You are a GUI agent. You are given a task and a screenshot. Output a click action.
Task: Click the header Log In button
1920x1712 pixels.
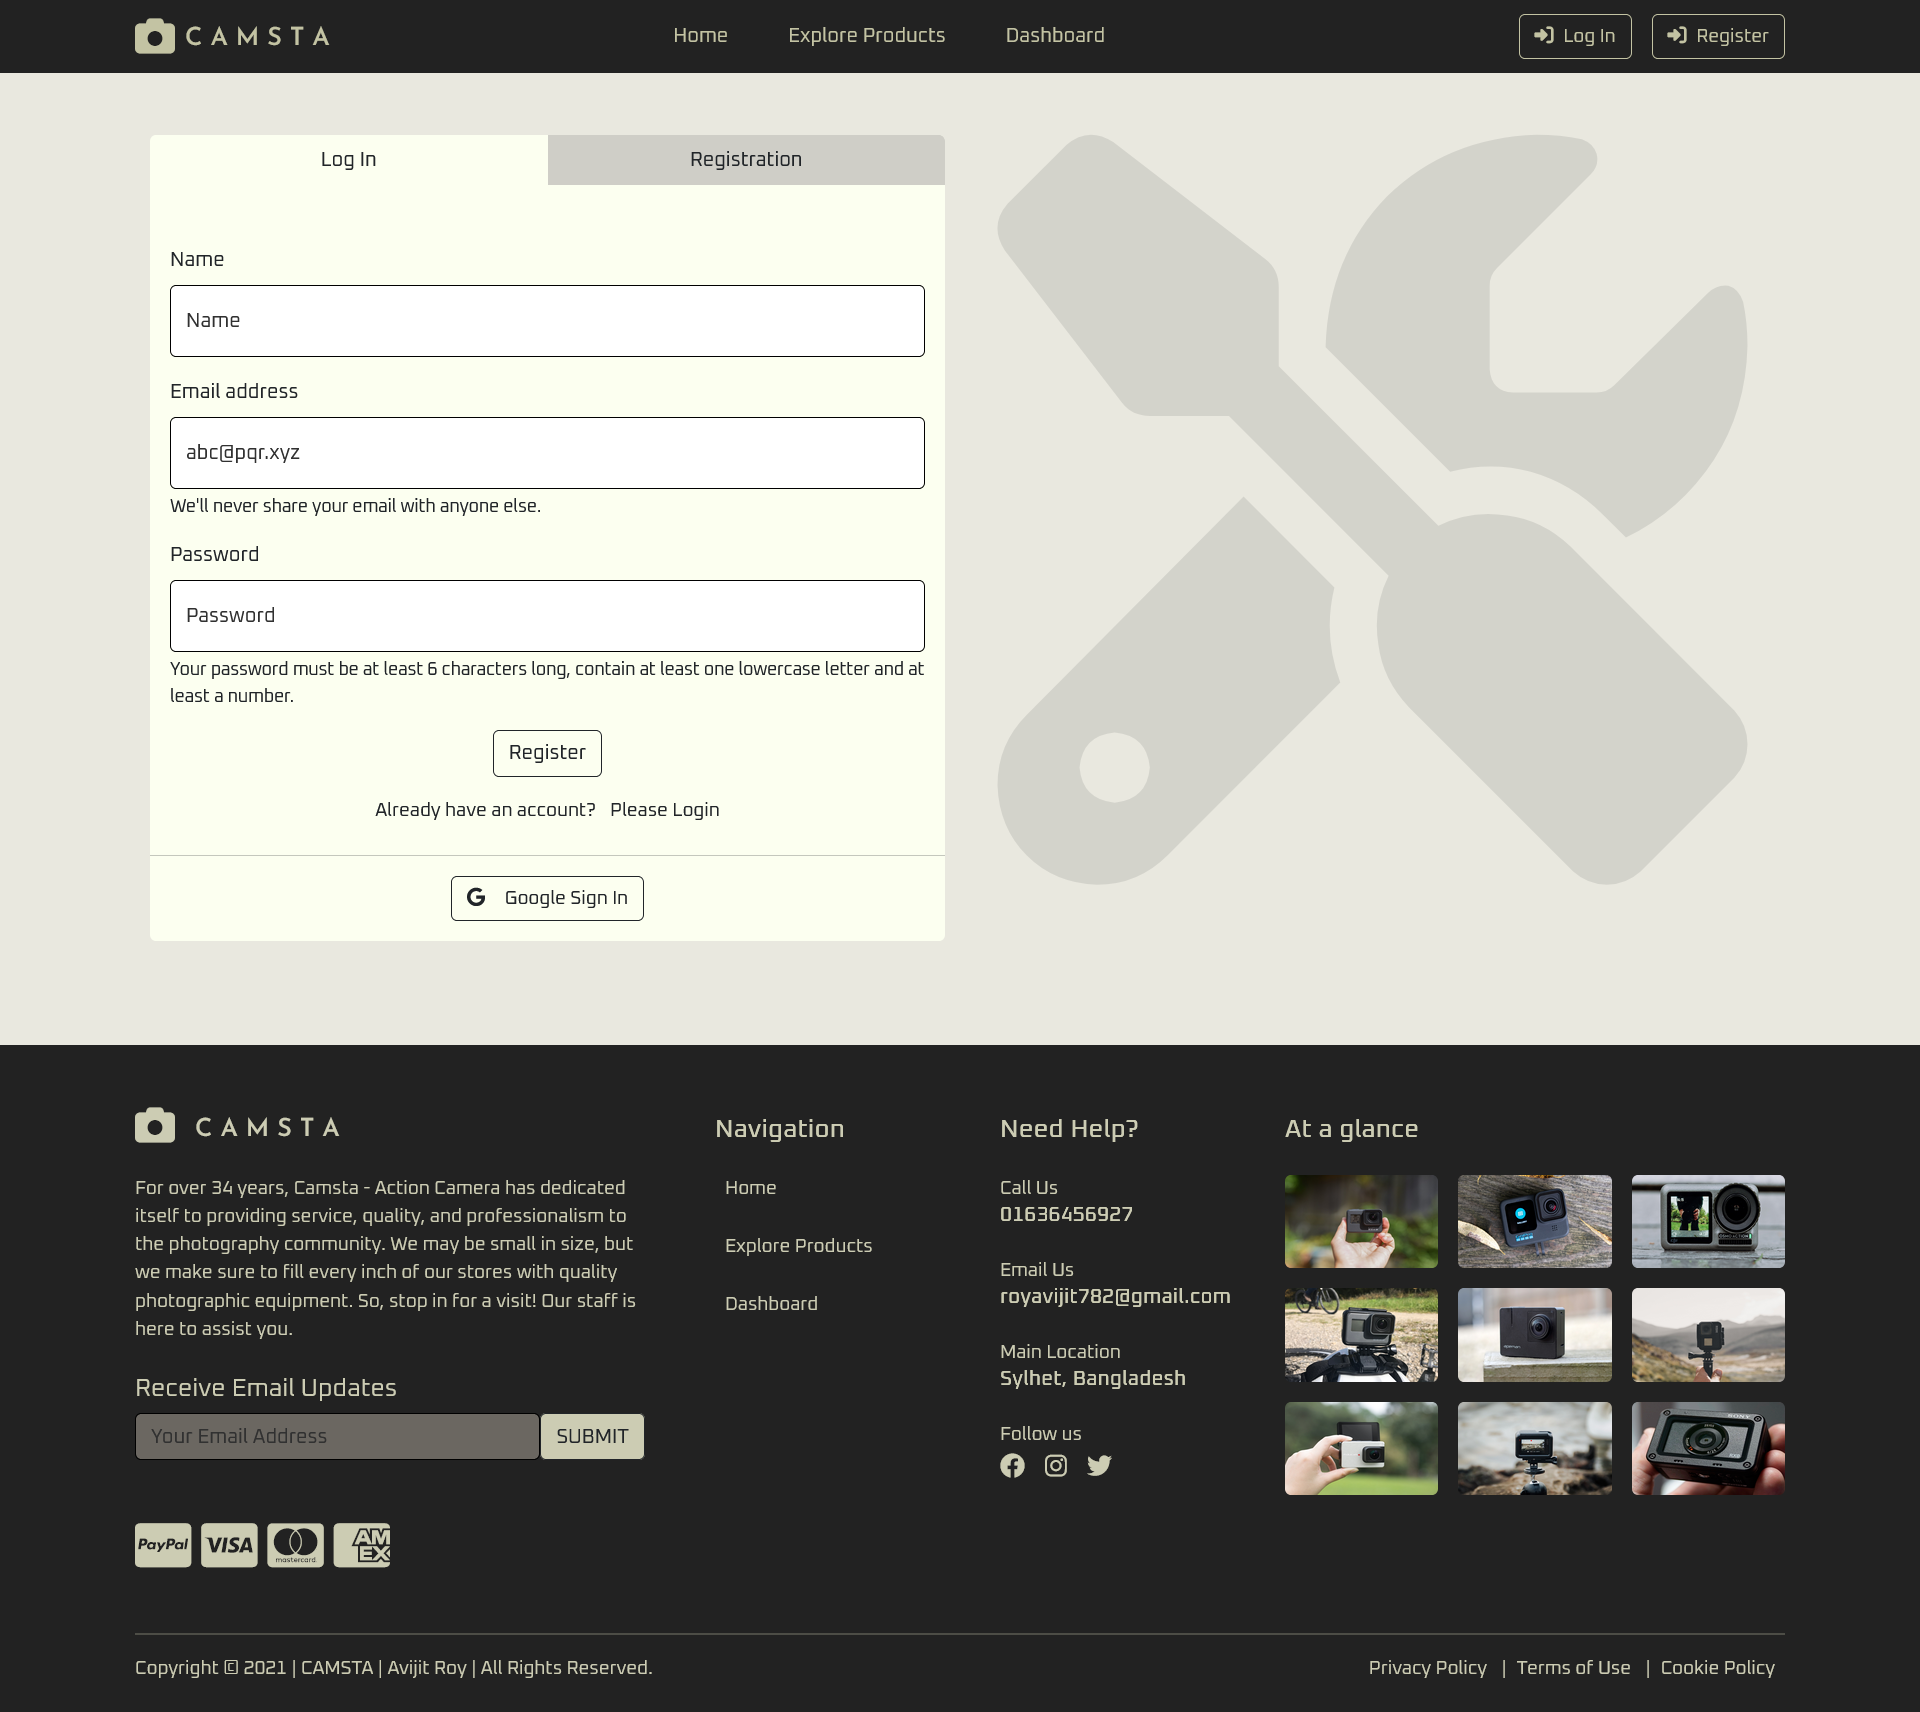[x=1575, y=36]
